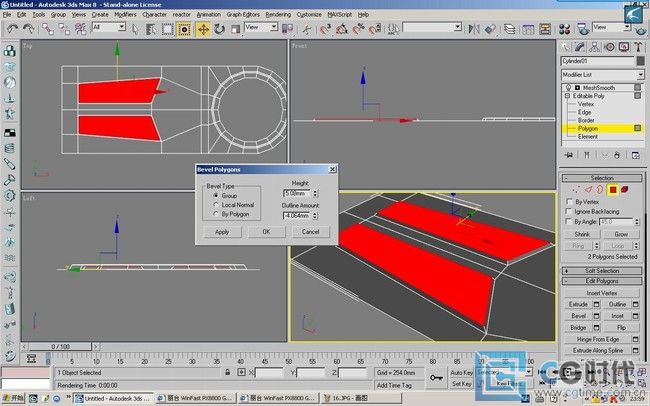Toggle the Angle Snap icon
The height and width of the screenshot is (406, 650).
click(342, 29)
